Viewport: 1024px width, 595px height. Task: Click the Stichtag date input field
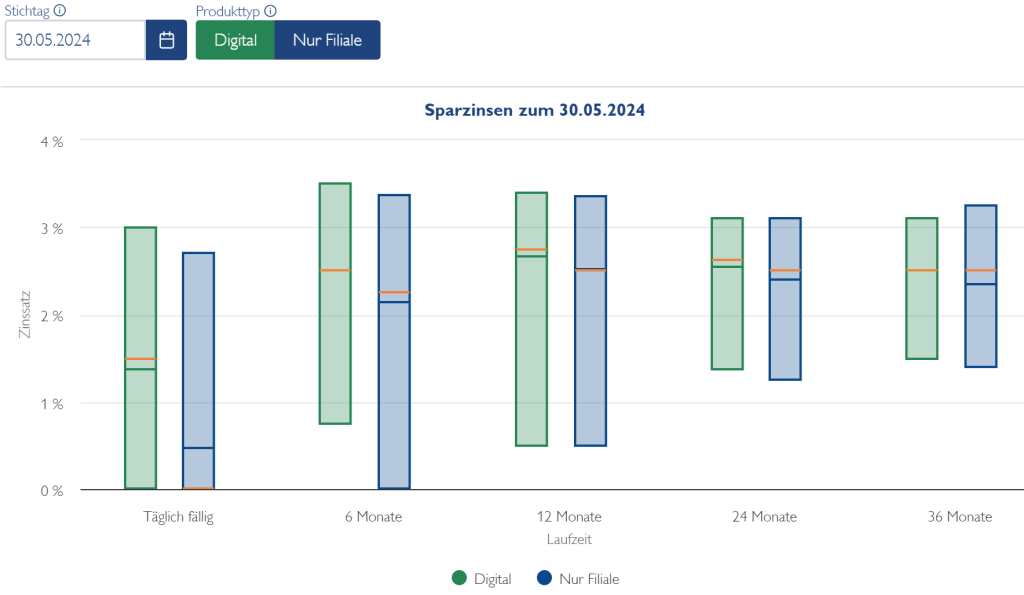[75, 40]
